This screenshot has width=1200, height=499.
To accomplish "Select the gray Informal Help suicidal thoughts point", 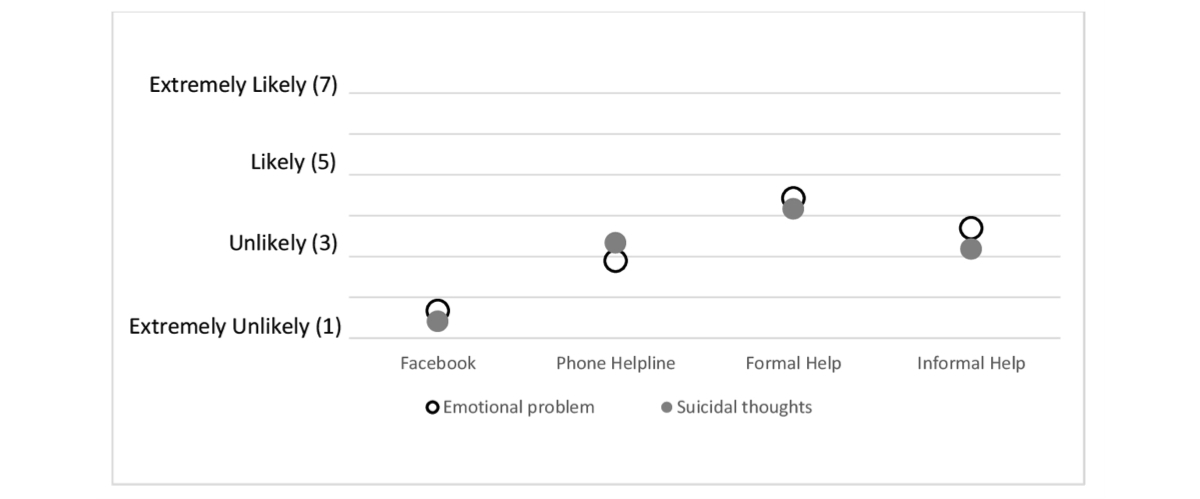I will click(x=971, y=249).
